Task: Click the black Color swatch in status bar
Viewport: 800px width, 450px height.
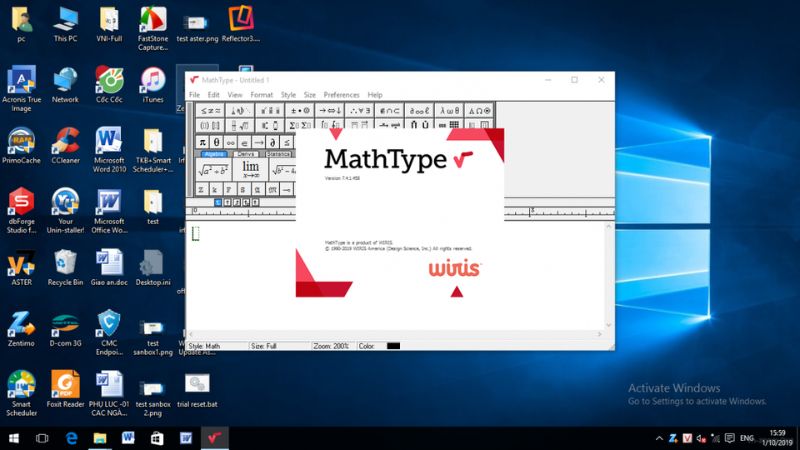Action: (x=393, y=346)
